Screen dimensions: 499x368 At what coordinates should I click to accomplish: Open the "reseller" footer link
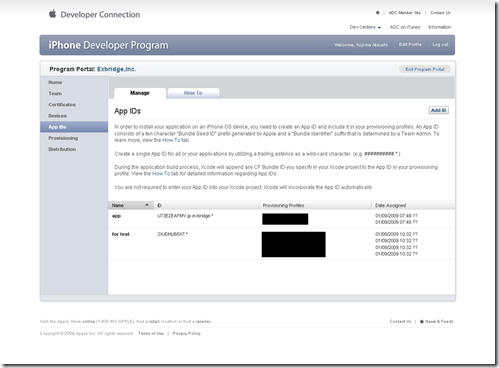pyautogui.click(x=203, y=322)
